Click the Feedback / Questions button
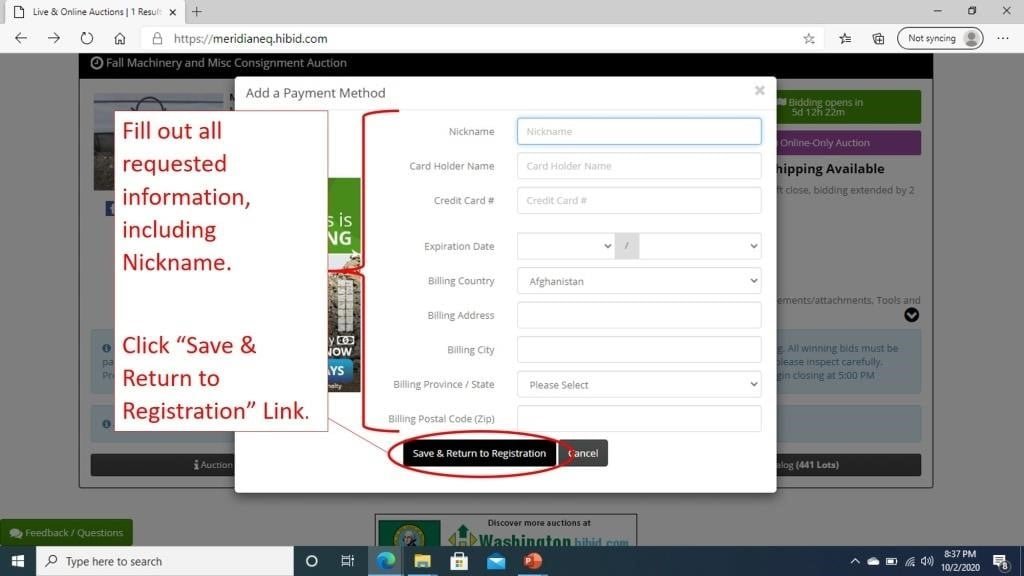 coord(66,533)
